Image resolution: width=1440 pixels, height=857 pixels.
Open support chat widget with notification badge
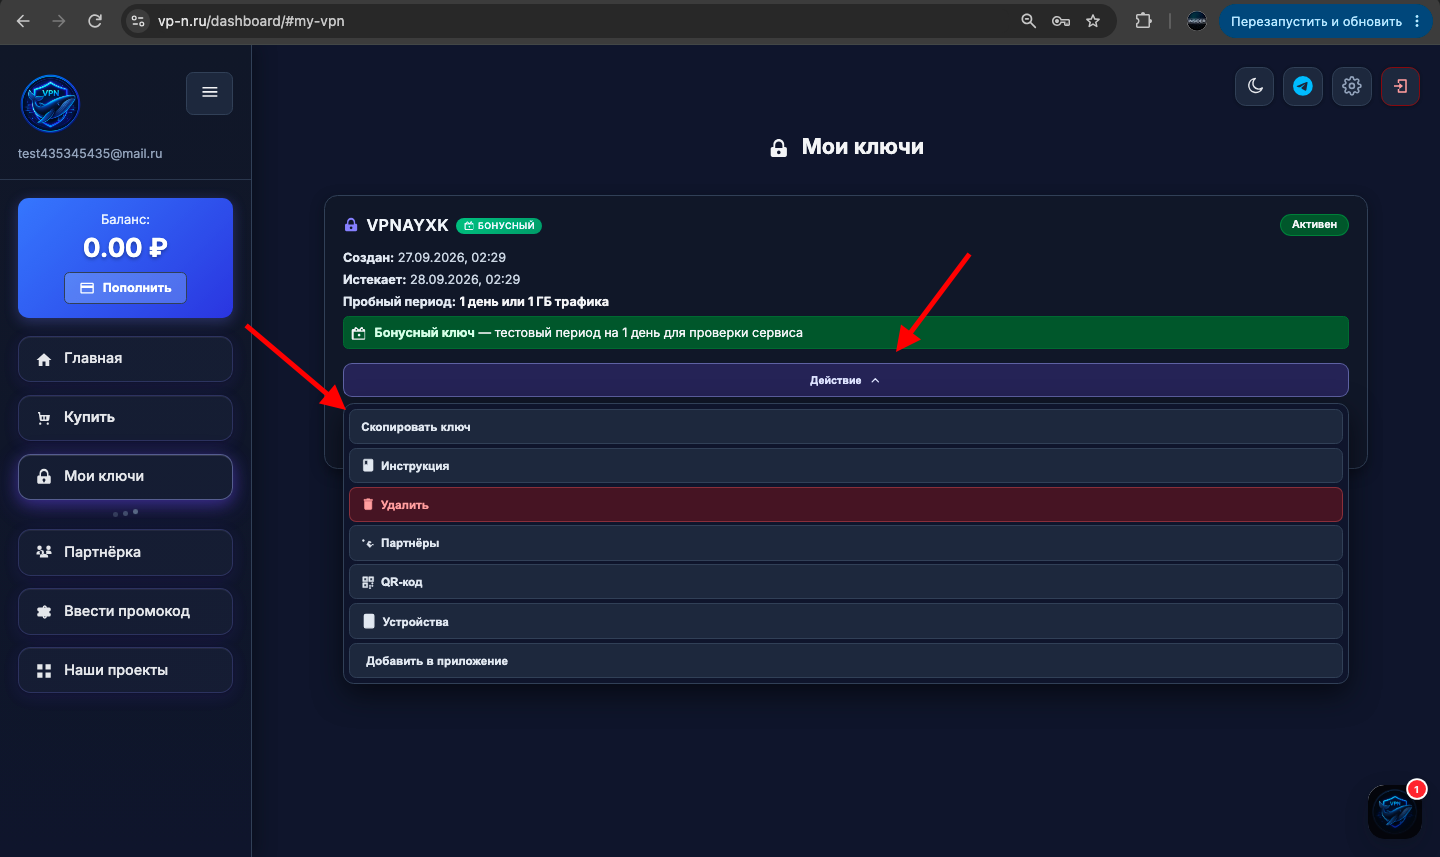pos(1395,811)
